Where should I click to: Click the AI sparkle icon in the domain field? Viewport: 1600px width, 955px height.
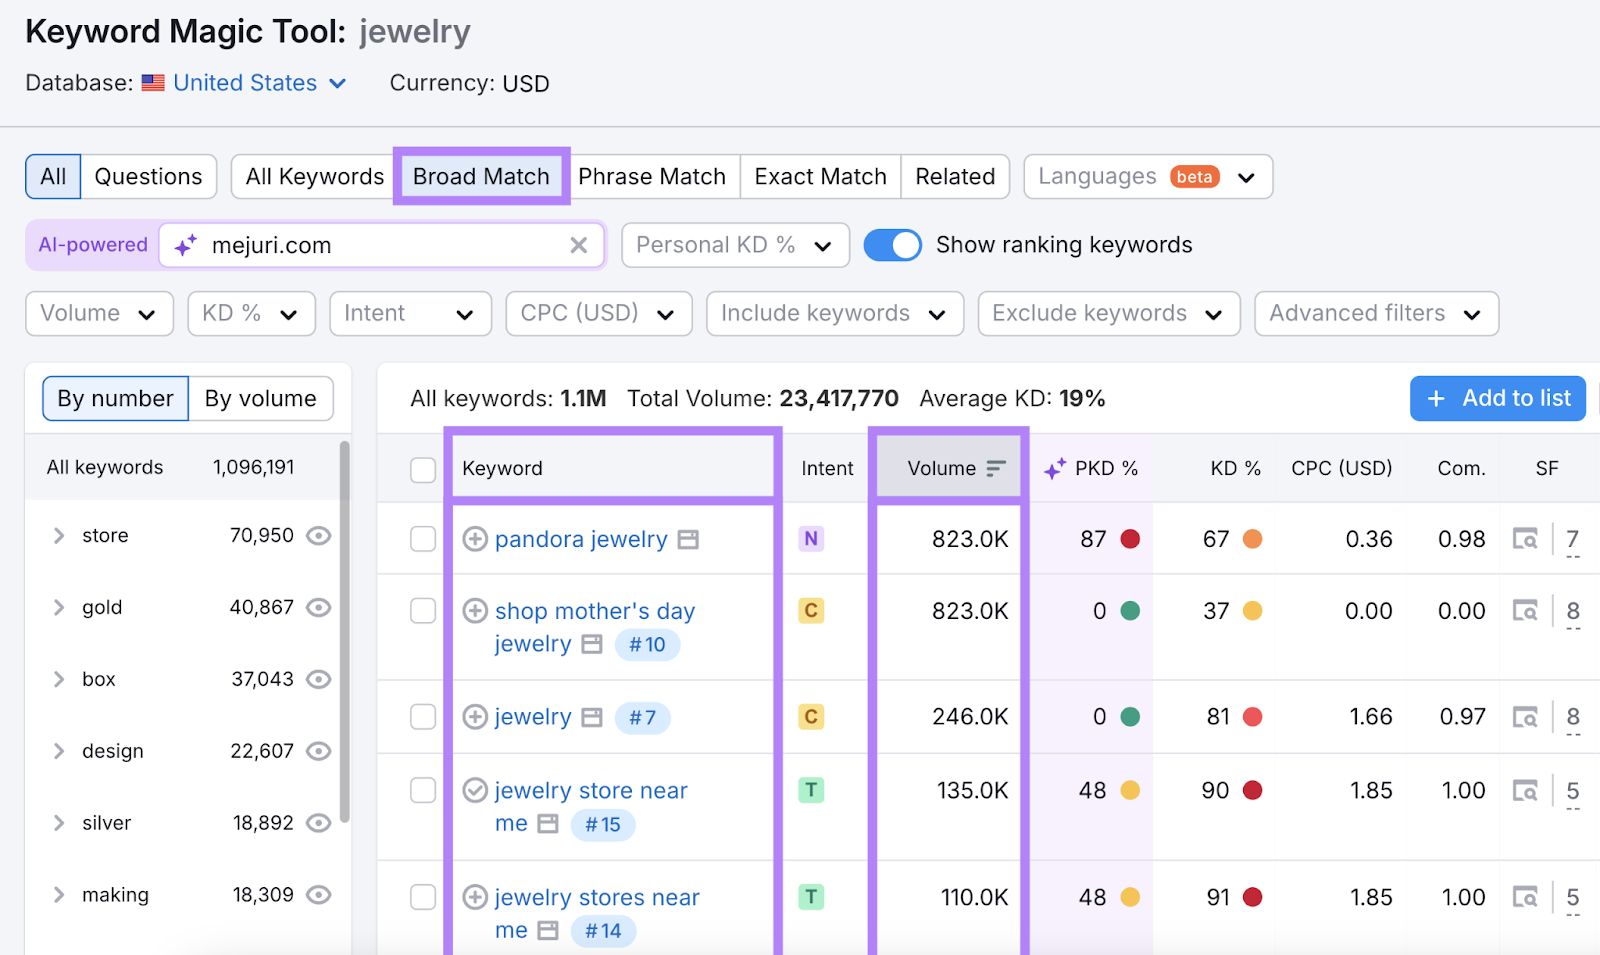183,245
